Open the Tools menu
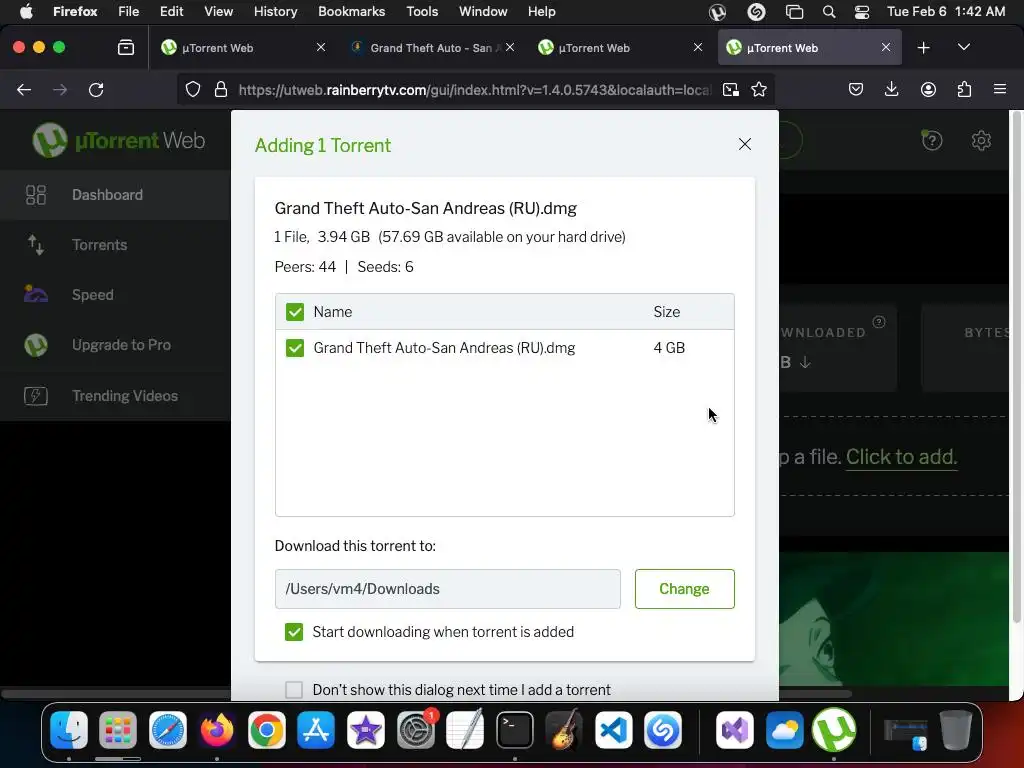Image resolution: width=1024 pixels, height=768 pixels. point(422,11)
